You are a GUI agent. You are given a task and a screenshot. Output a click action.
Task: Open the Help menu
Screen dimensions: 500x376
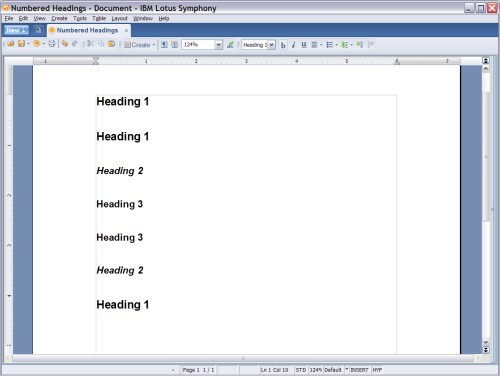click(164, 18)
